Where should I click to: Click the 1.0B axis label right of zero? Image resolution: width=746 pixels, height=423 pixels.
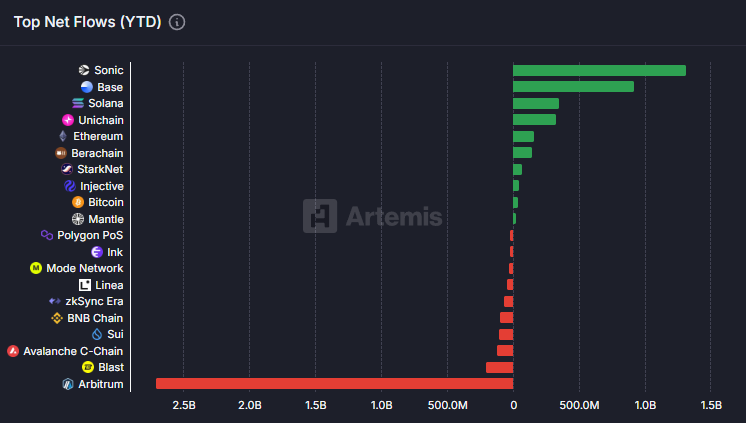645,405
